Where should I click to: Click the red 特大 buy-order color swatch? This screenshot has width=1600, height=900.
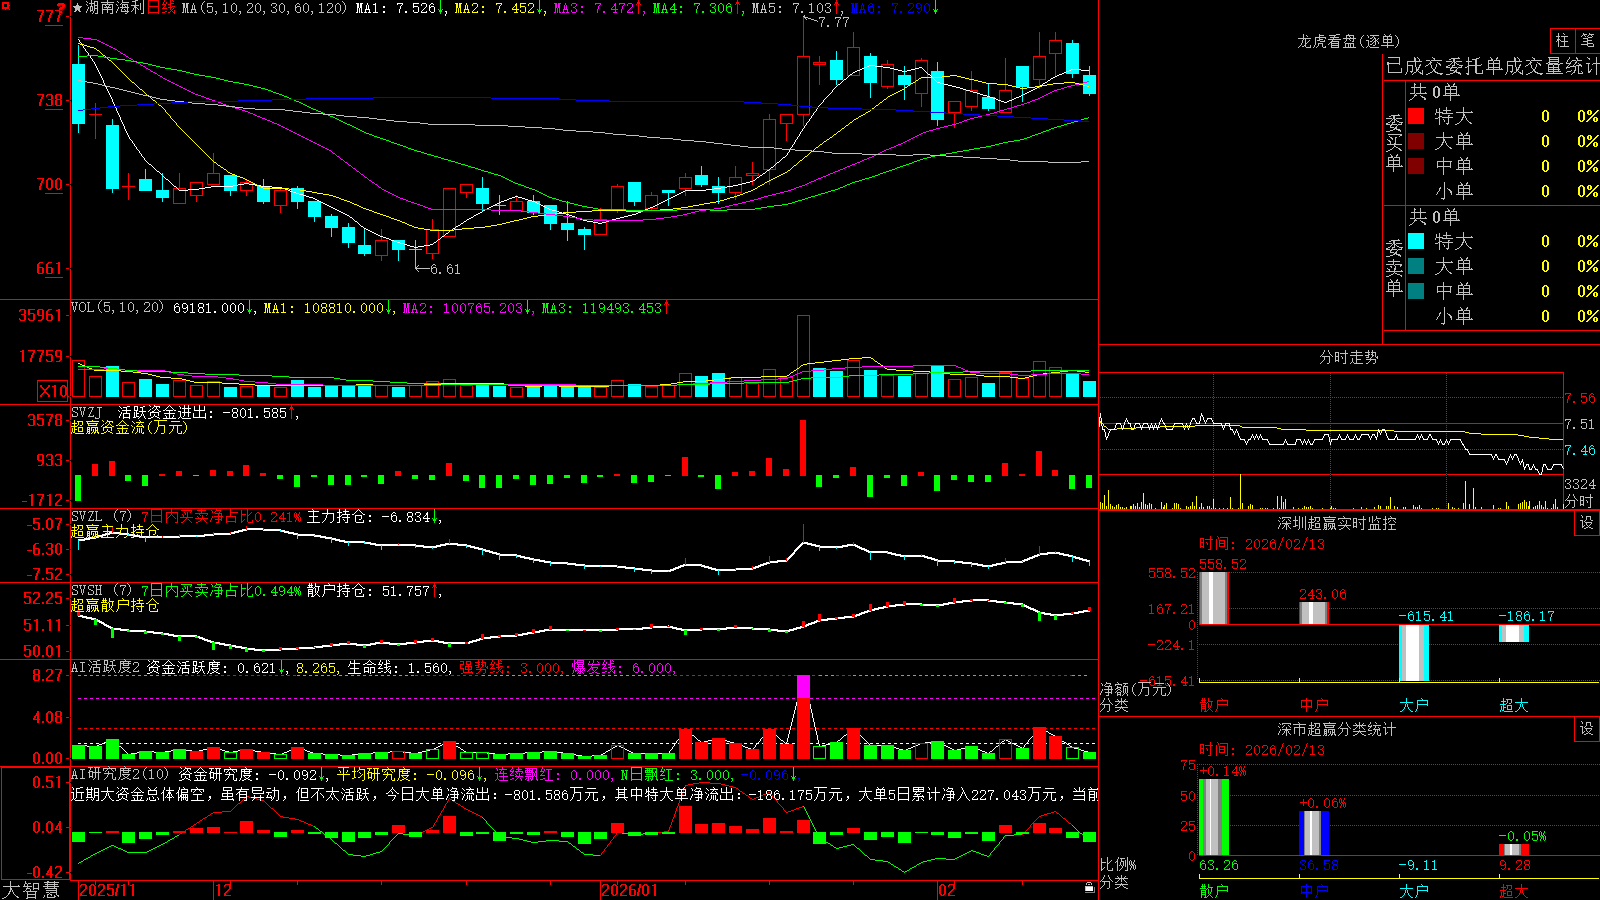(1416, 116)
